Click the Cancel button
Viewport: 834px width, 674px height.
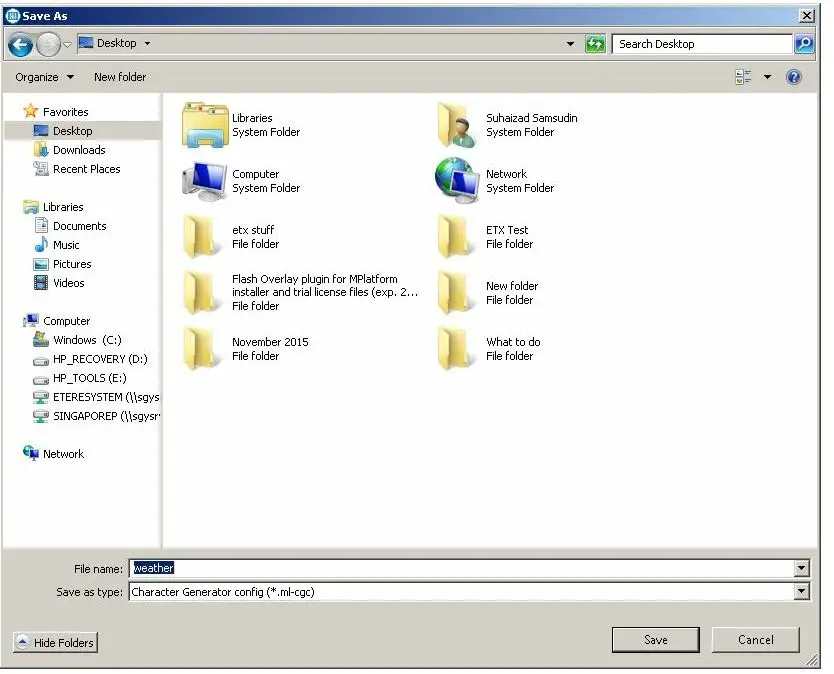point(755,640)
